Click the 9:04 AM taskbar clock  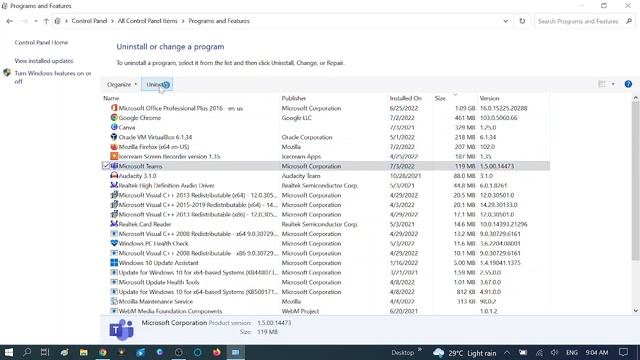click(x=596, y=352)
